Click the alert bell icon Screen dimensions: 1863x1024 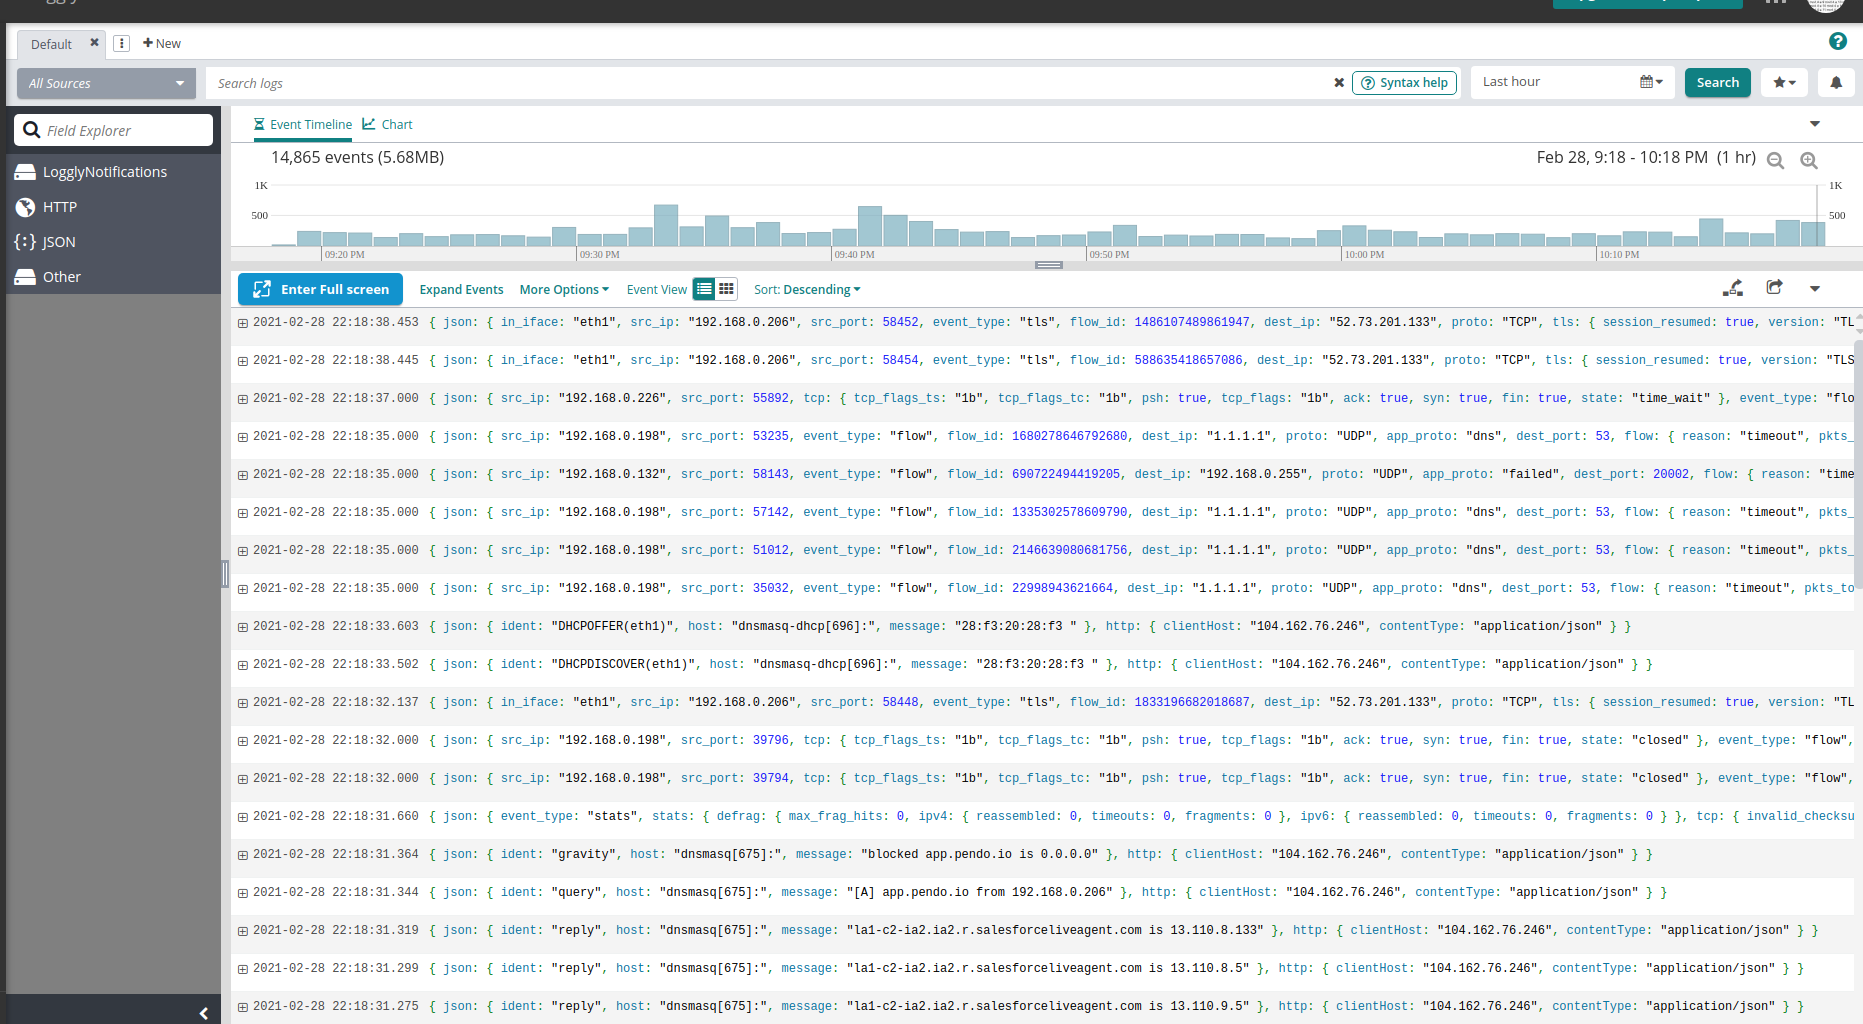[1836, 83]
